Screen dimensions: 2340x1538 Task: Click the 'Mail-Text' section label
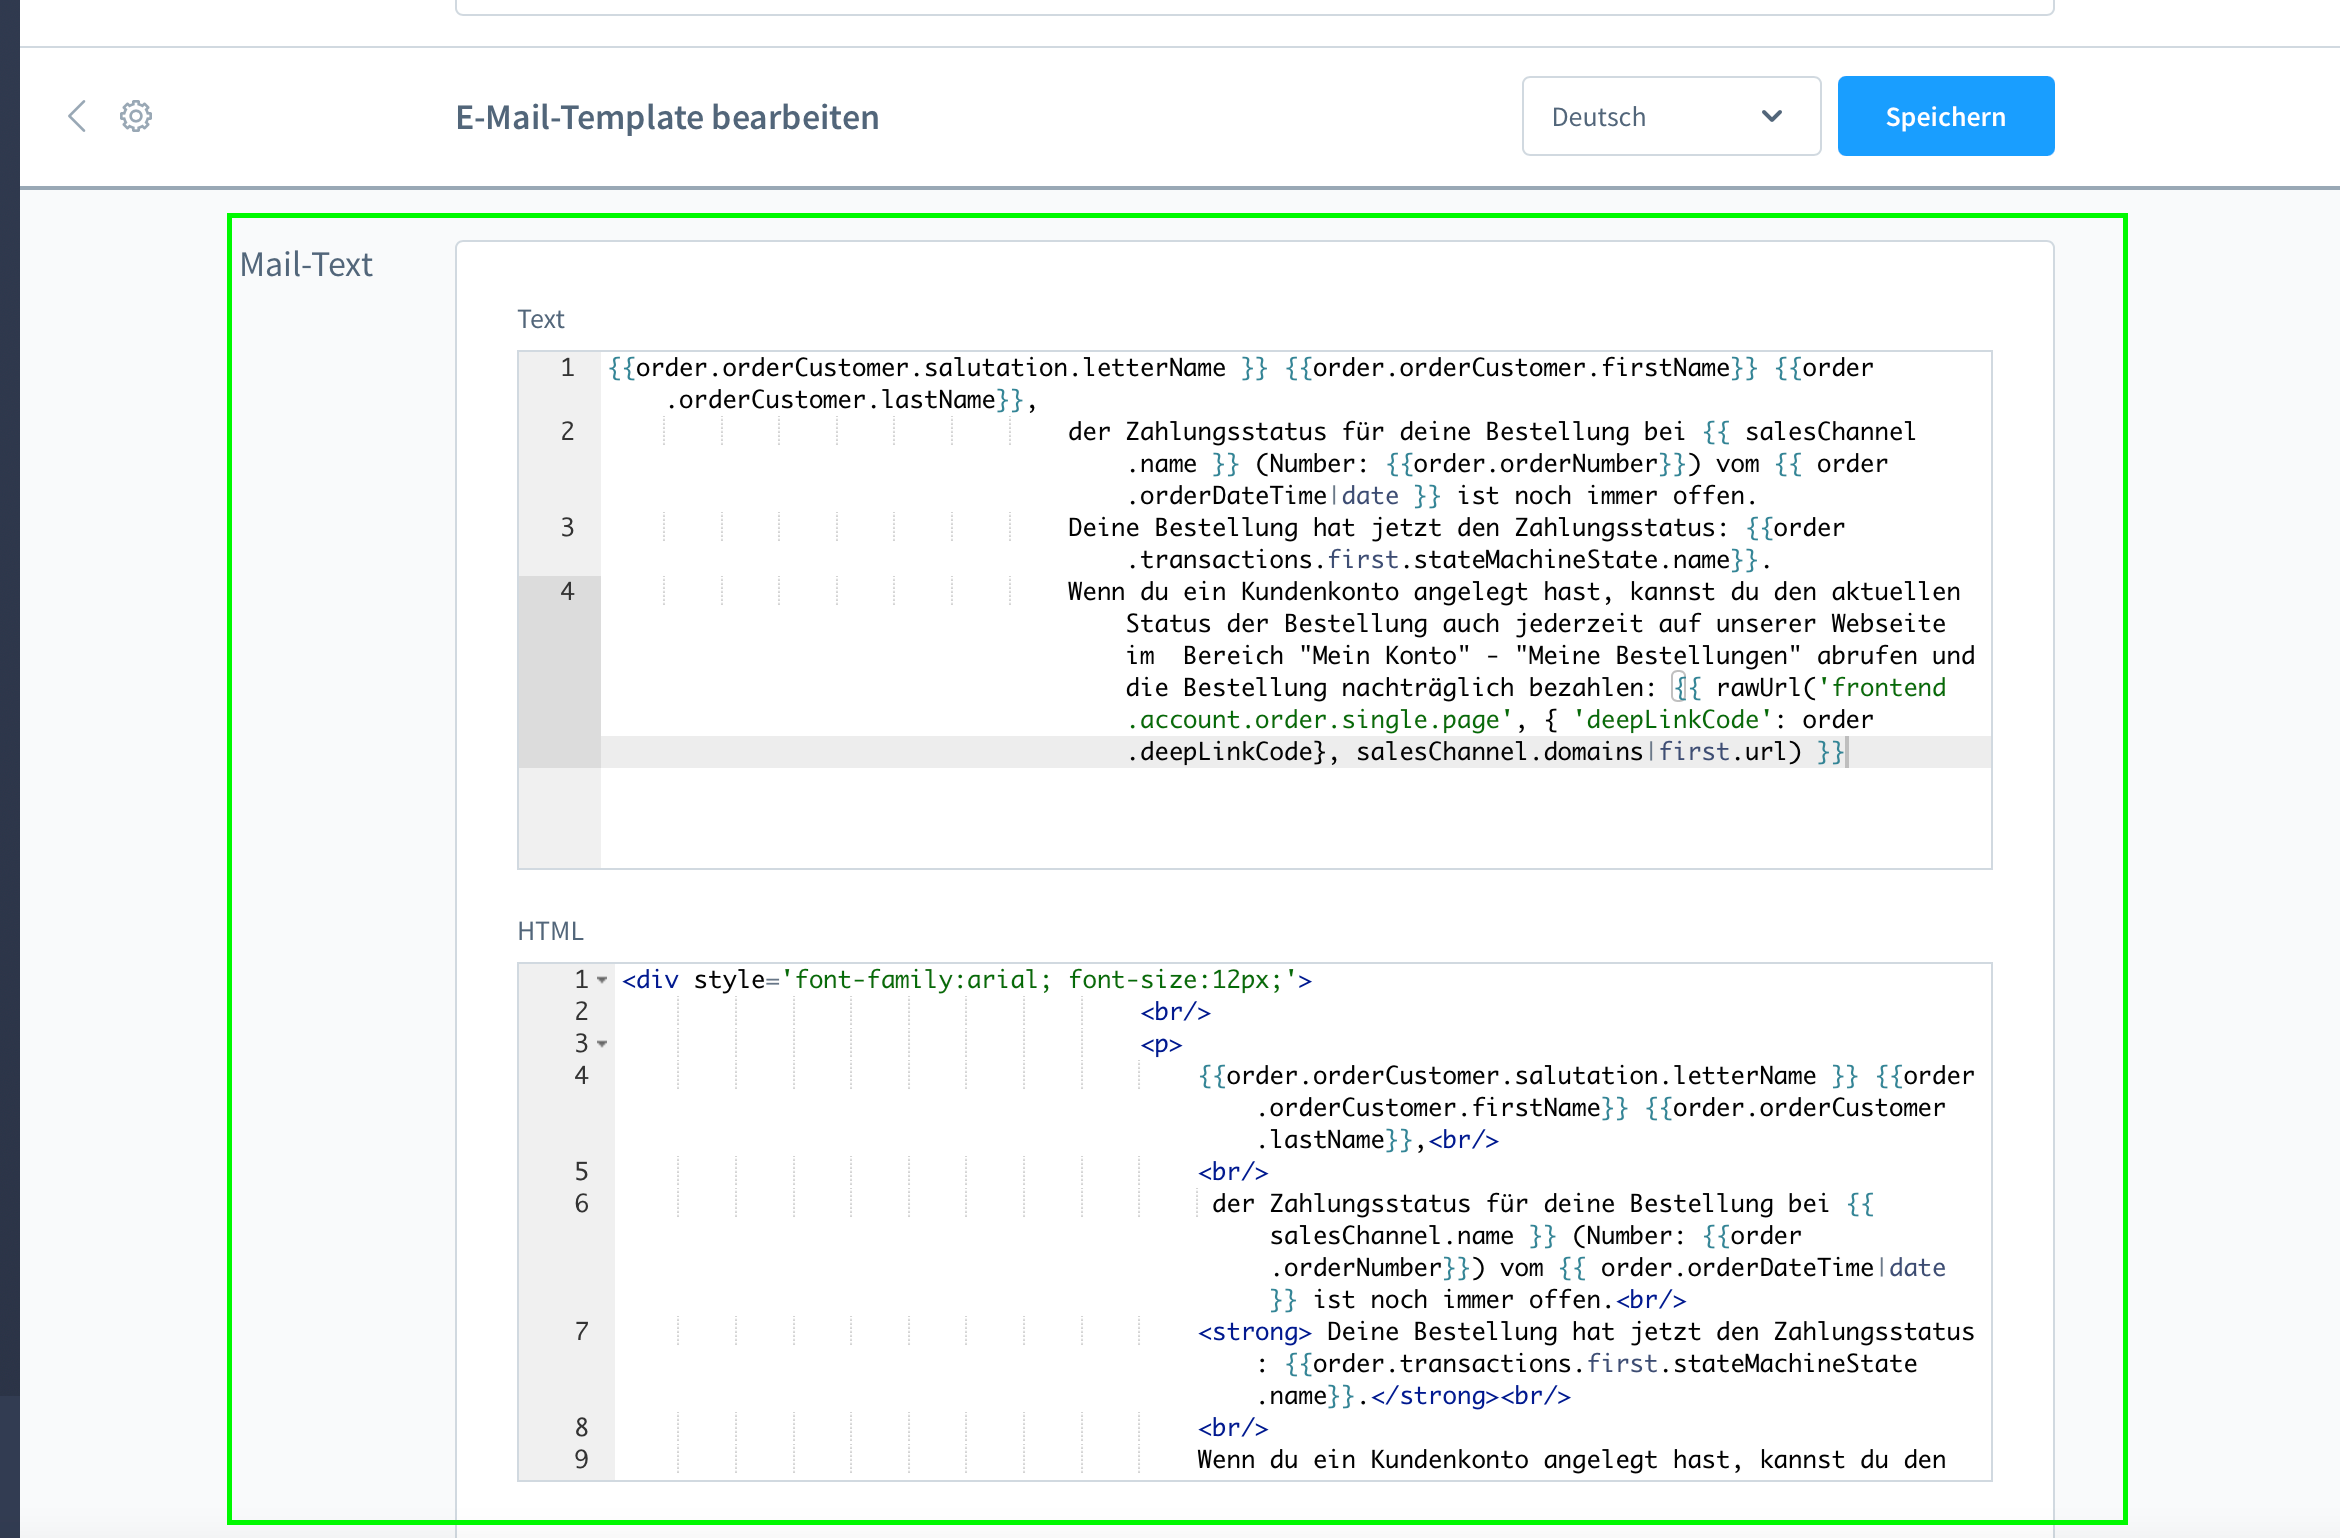[306, 264]
